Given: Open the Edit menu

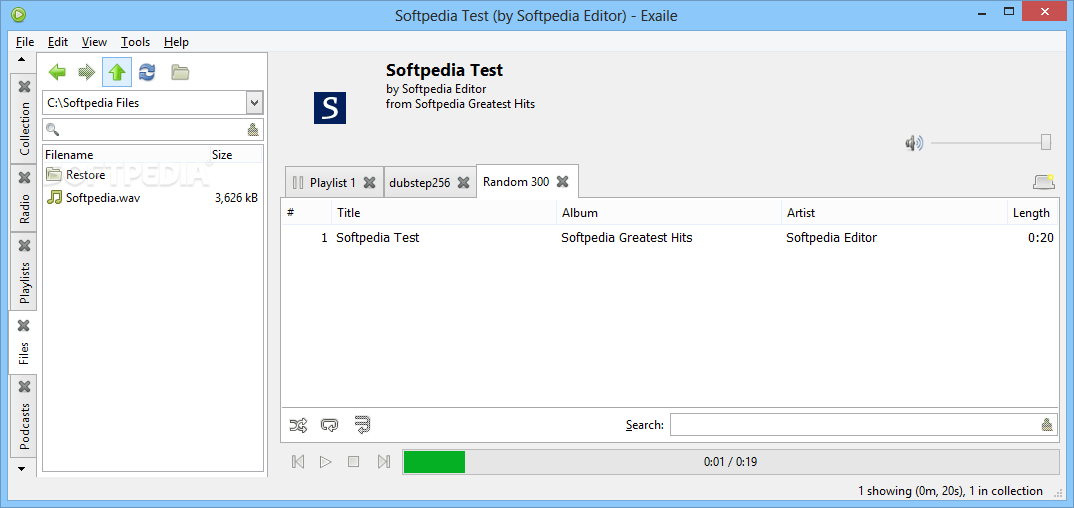Looking at the screenshot, I should pos(58,42).
